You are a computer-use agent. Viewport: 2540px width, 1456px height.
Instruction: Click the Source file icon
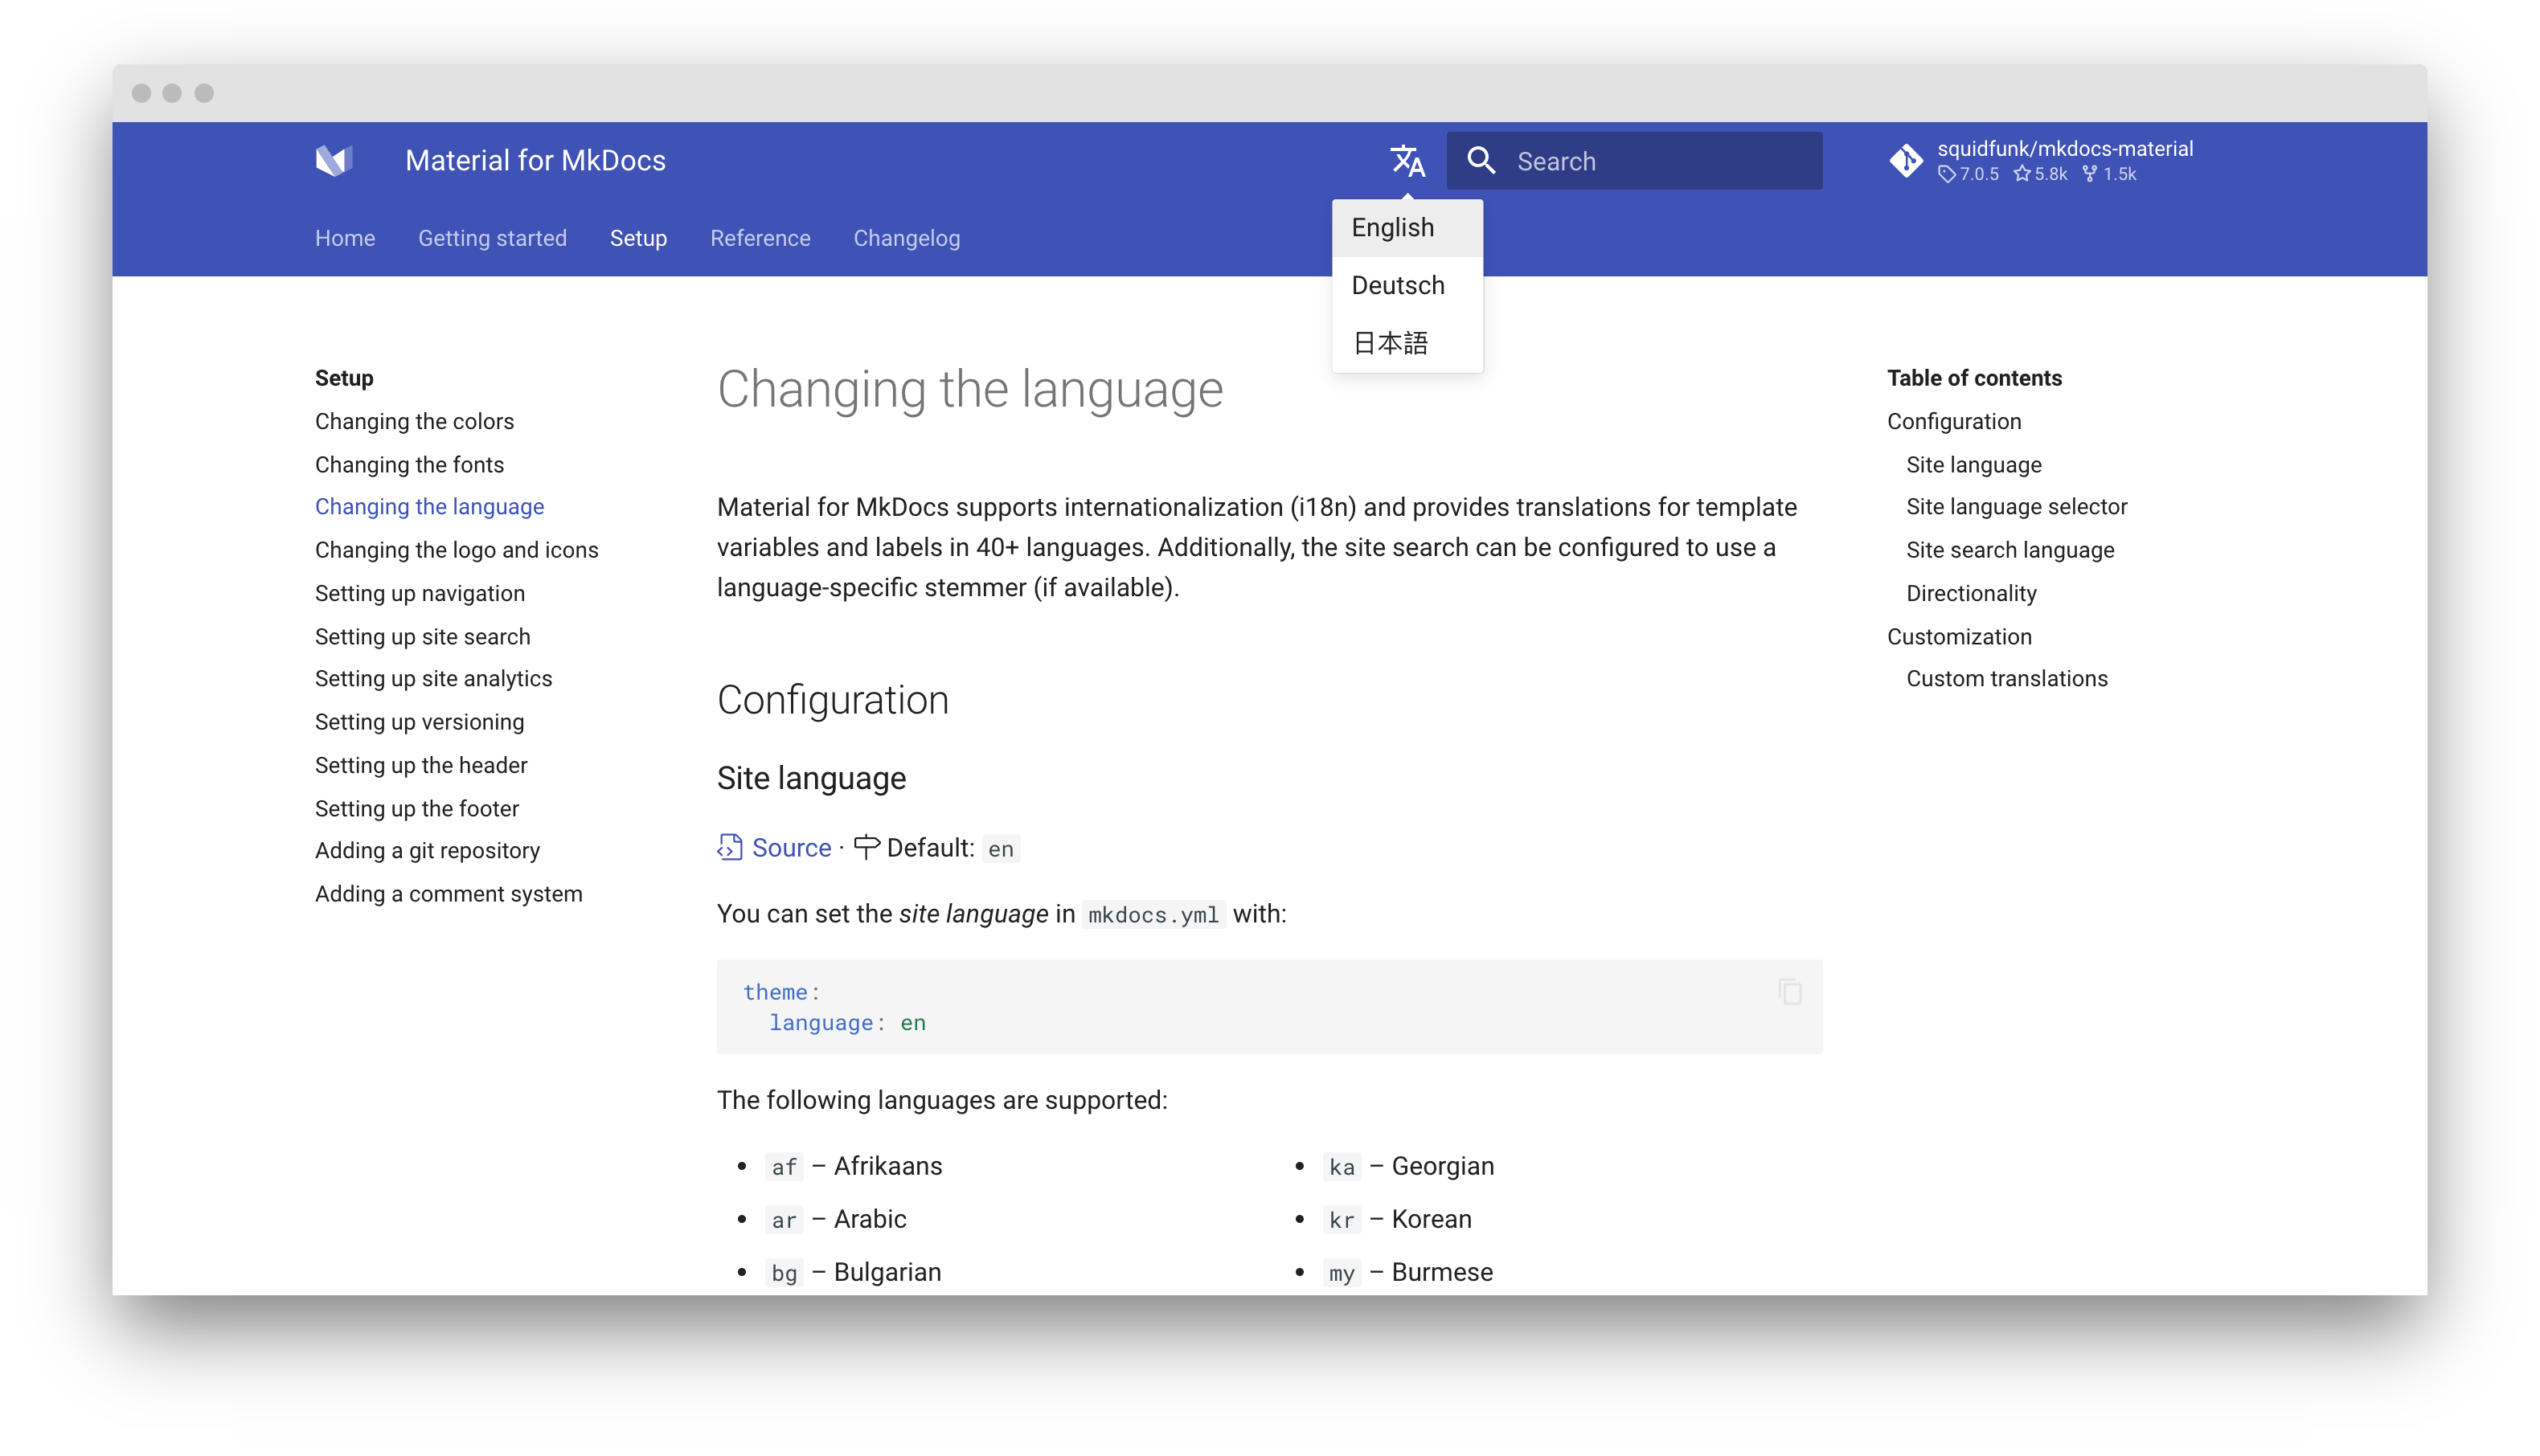click(730, 847)
